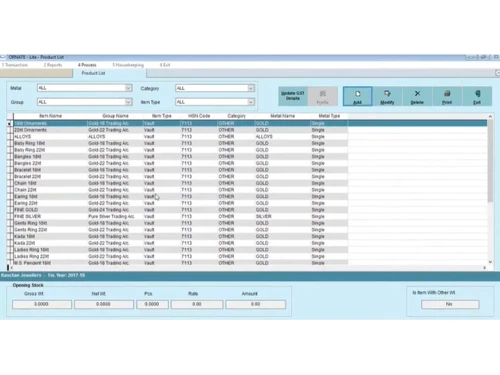The width and height of the screenshot is (500, 375).
Task: Select the Earing 18kt item
Action: tap(26, 197)
